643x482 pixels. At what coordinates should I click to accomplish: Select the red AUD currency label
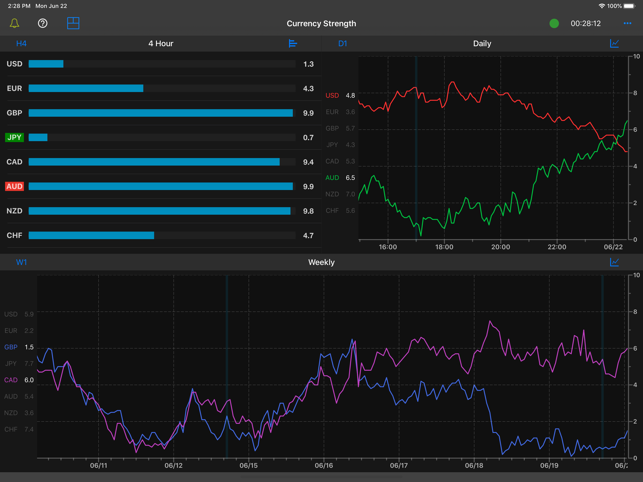[x=14, y=186]
